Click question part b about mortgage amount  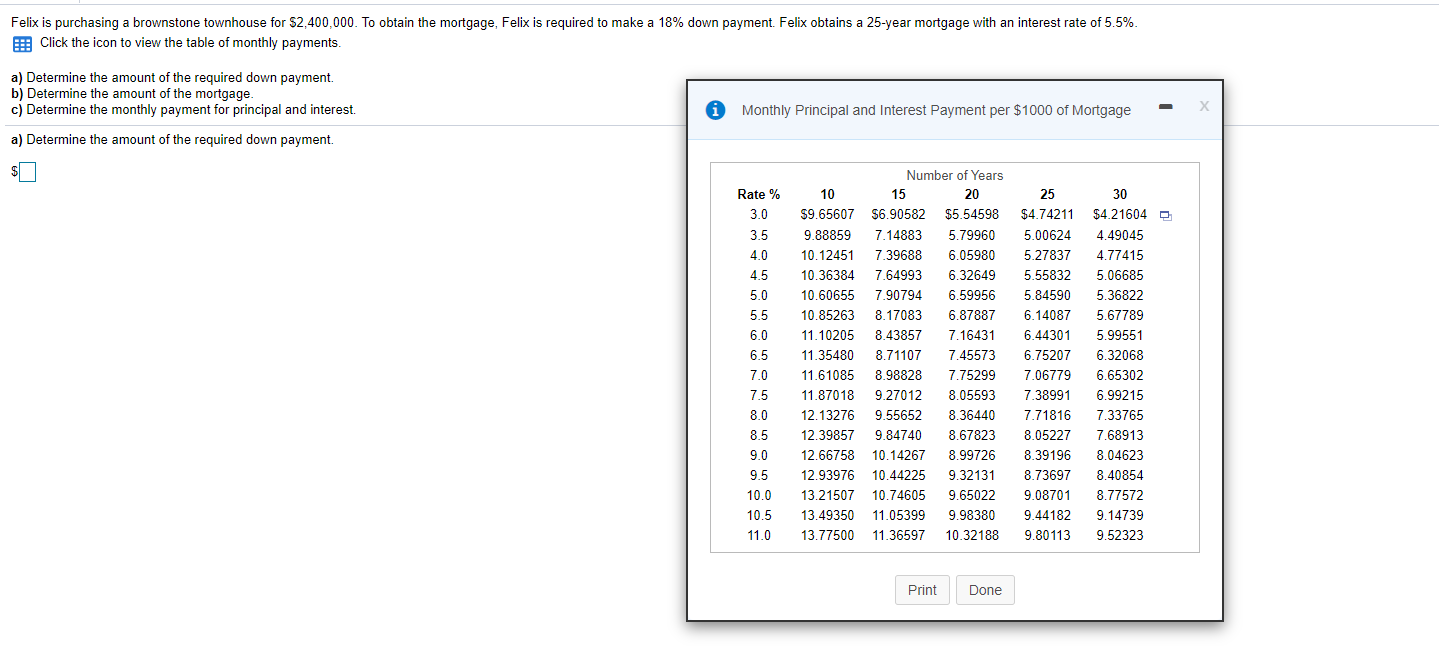pos(132,93)
